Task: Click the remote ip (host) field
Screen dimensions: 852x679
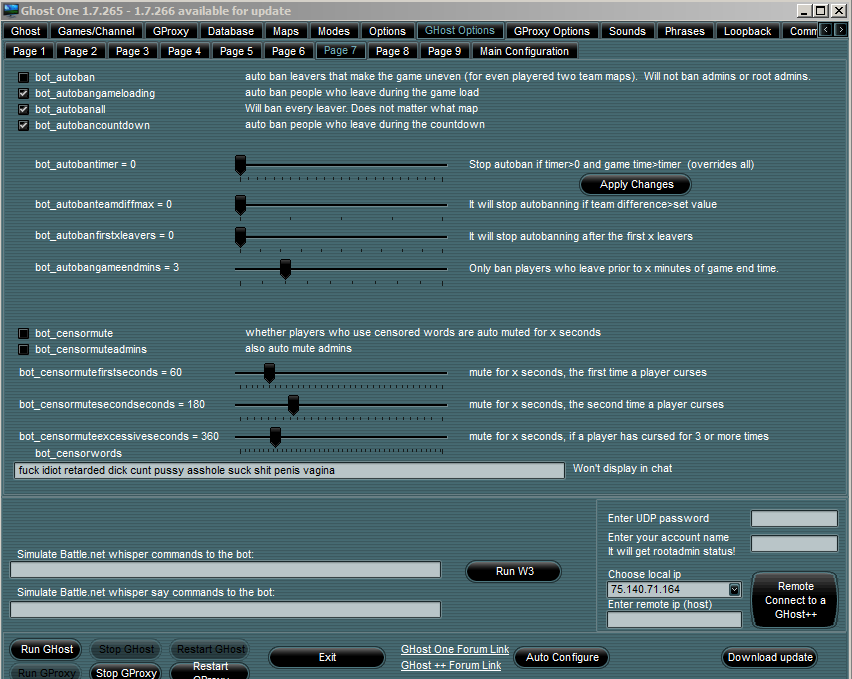Action: pos(674,619)
